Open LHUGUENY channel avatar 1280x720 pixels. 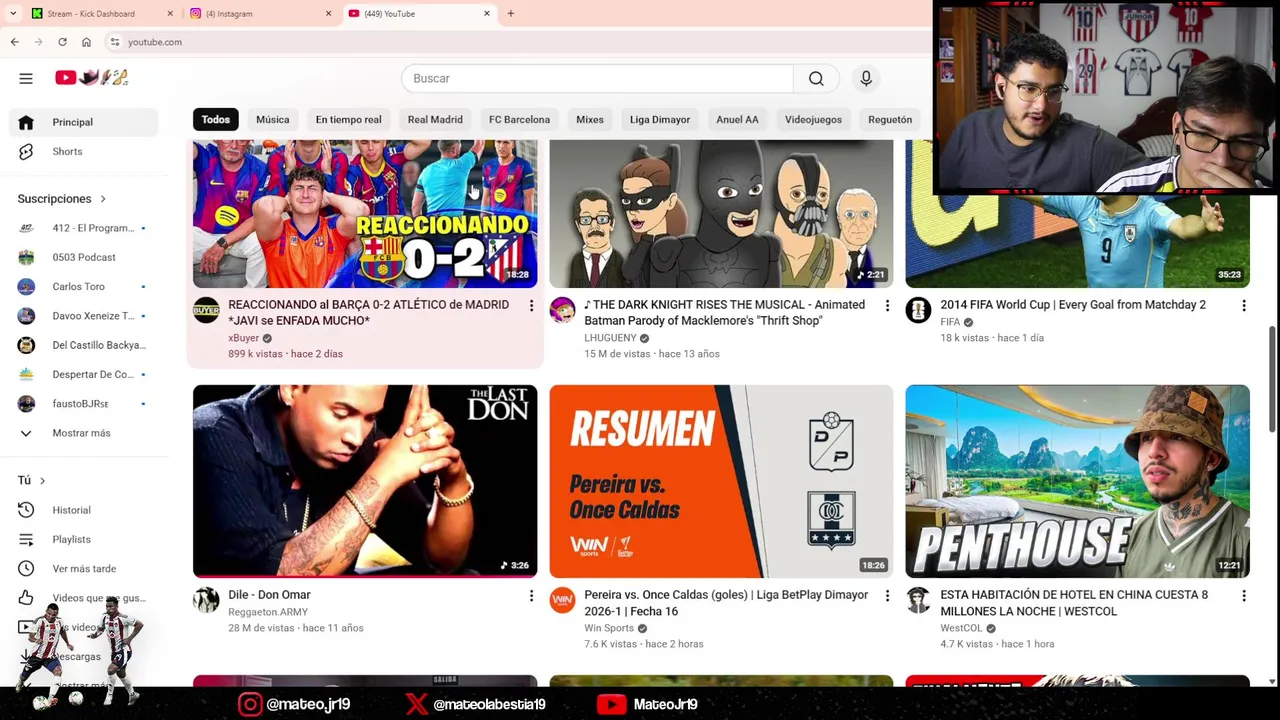[562, 310]
